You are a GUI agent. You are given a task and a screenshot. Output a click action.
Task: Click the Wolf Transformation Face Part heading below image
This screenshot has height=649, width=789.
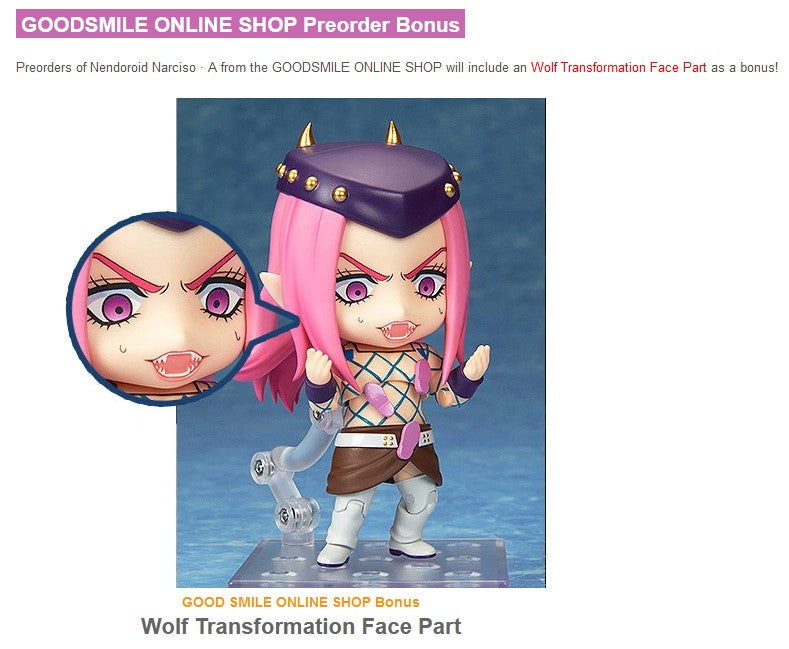(x=301, y=626)
